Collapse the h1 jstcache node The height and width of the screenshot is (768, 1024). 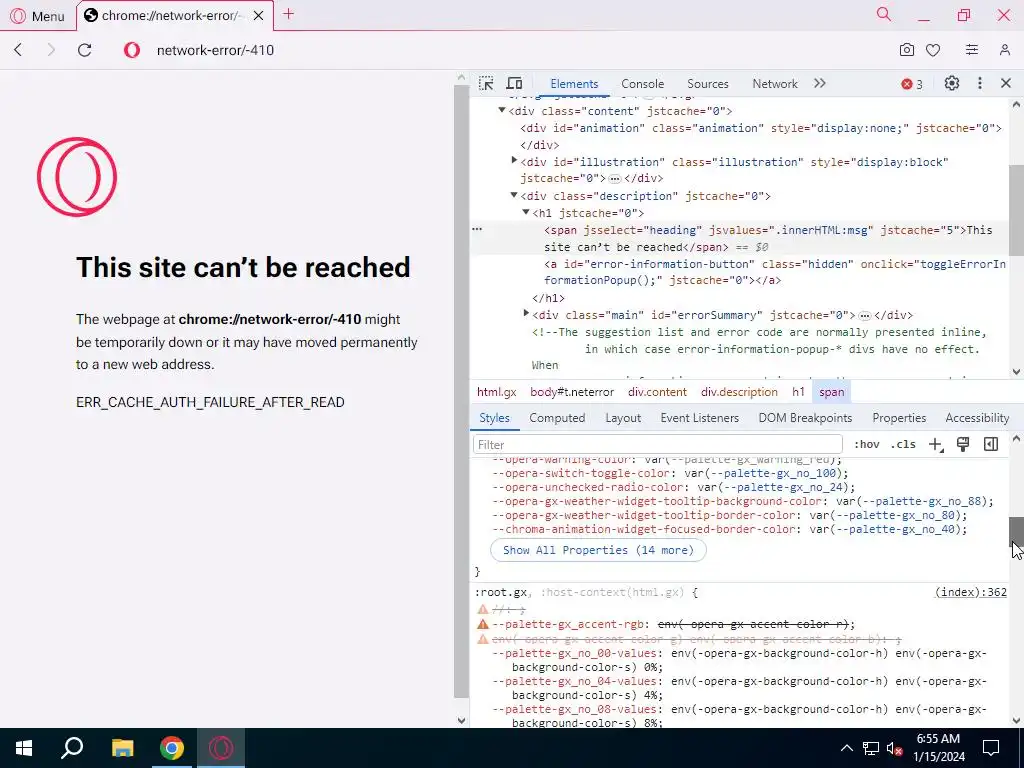(526, 212)
